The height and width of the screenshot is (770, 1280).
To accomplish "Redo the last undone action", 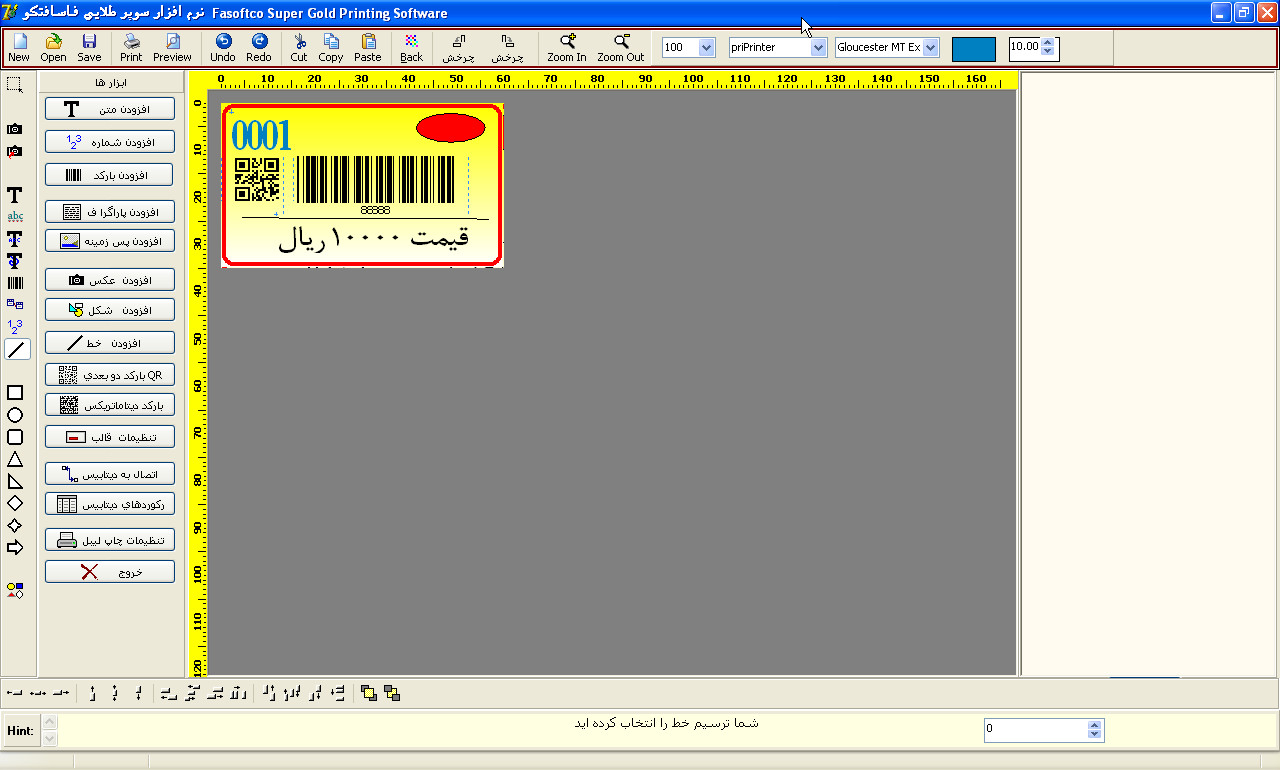I will (x=259, y=48).
